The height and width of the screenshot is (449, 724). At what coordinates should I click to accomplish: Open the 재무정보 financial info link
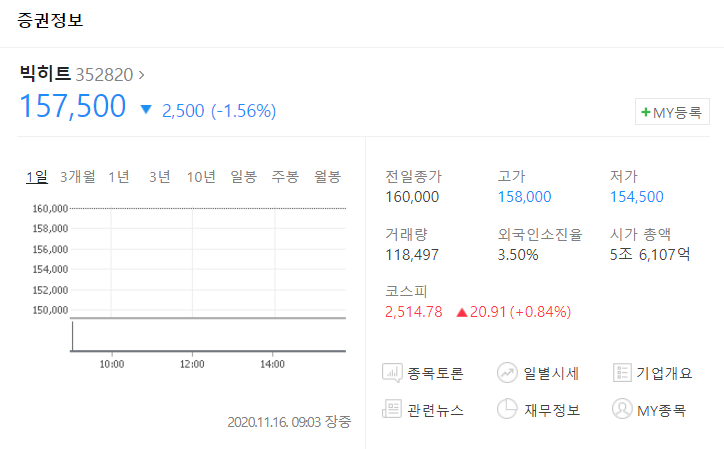pyautogui.click(x=551, y=410)
